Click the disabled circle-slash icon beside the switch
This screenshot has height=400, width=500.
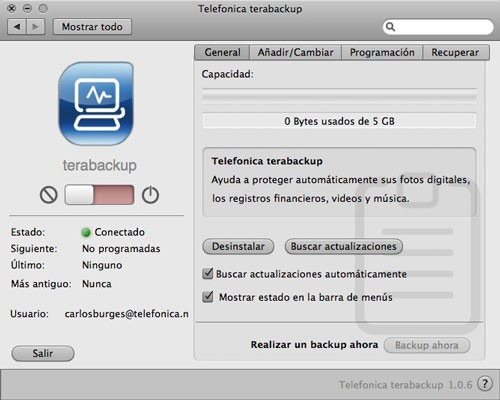[x=49, y=195]
